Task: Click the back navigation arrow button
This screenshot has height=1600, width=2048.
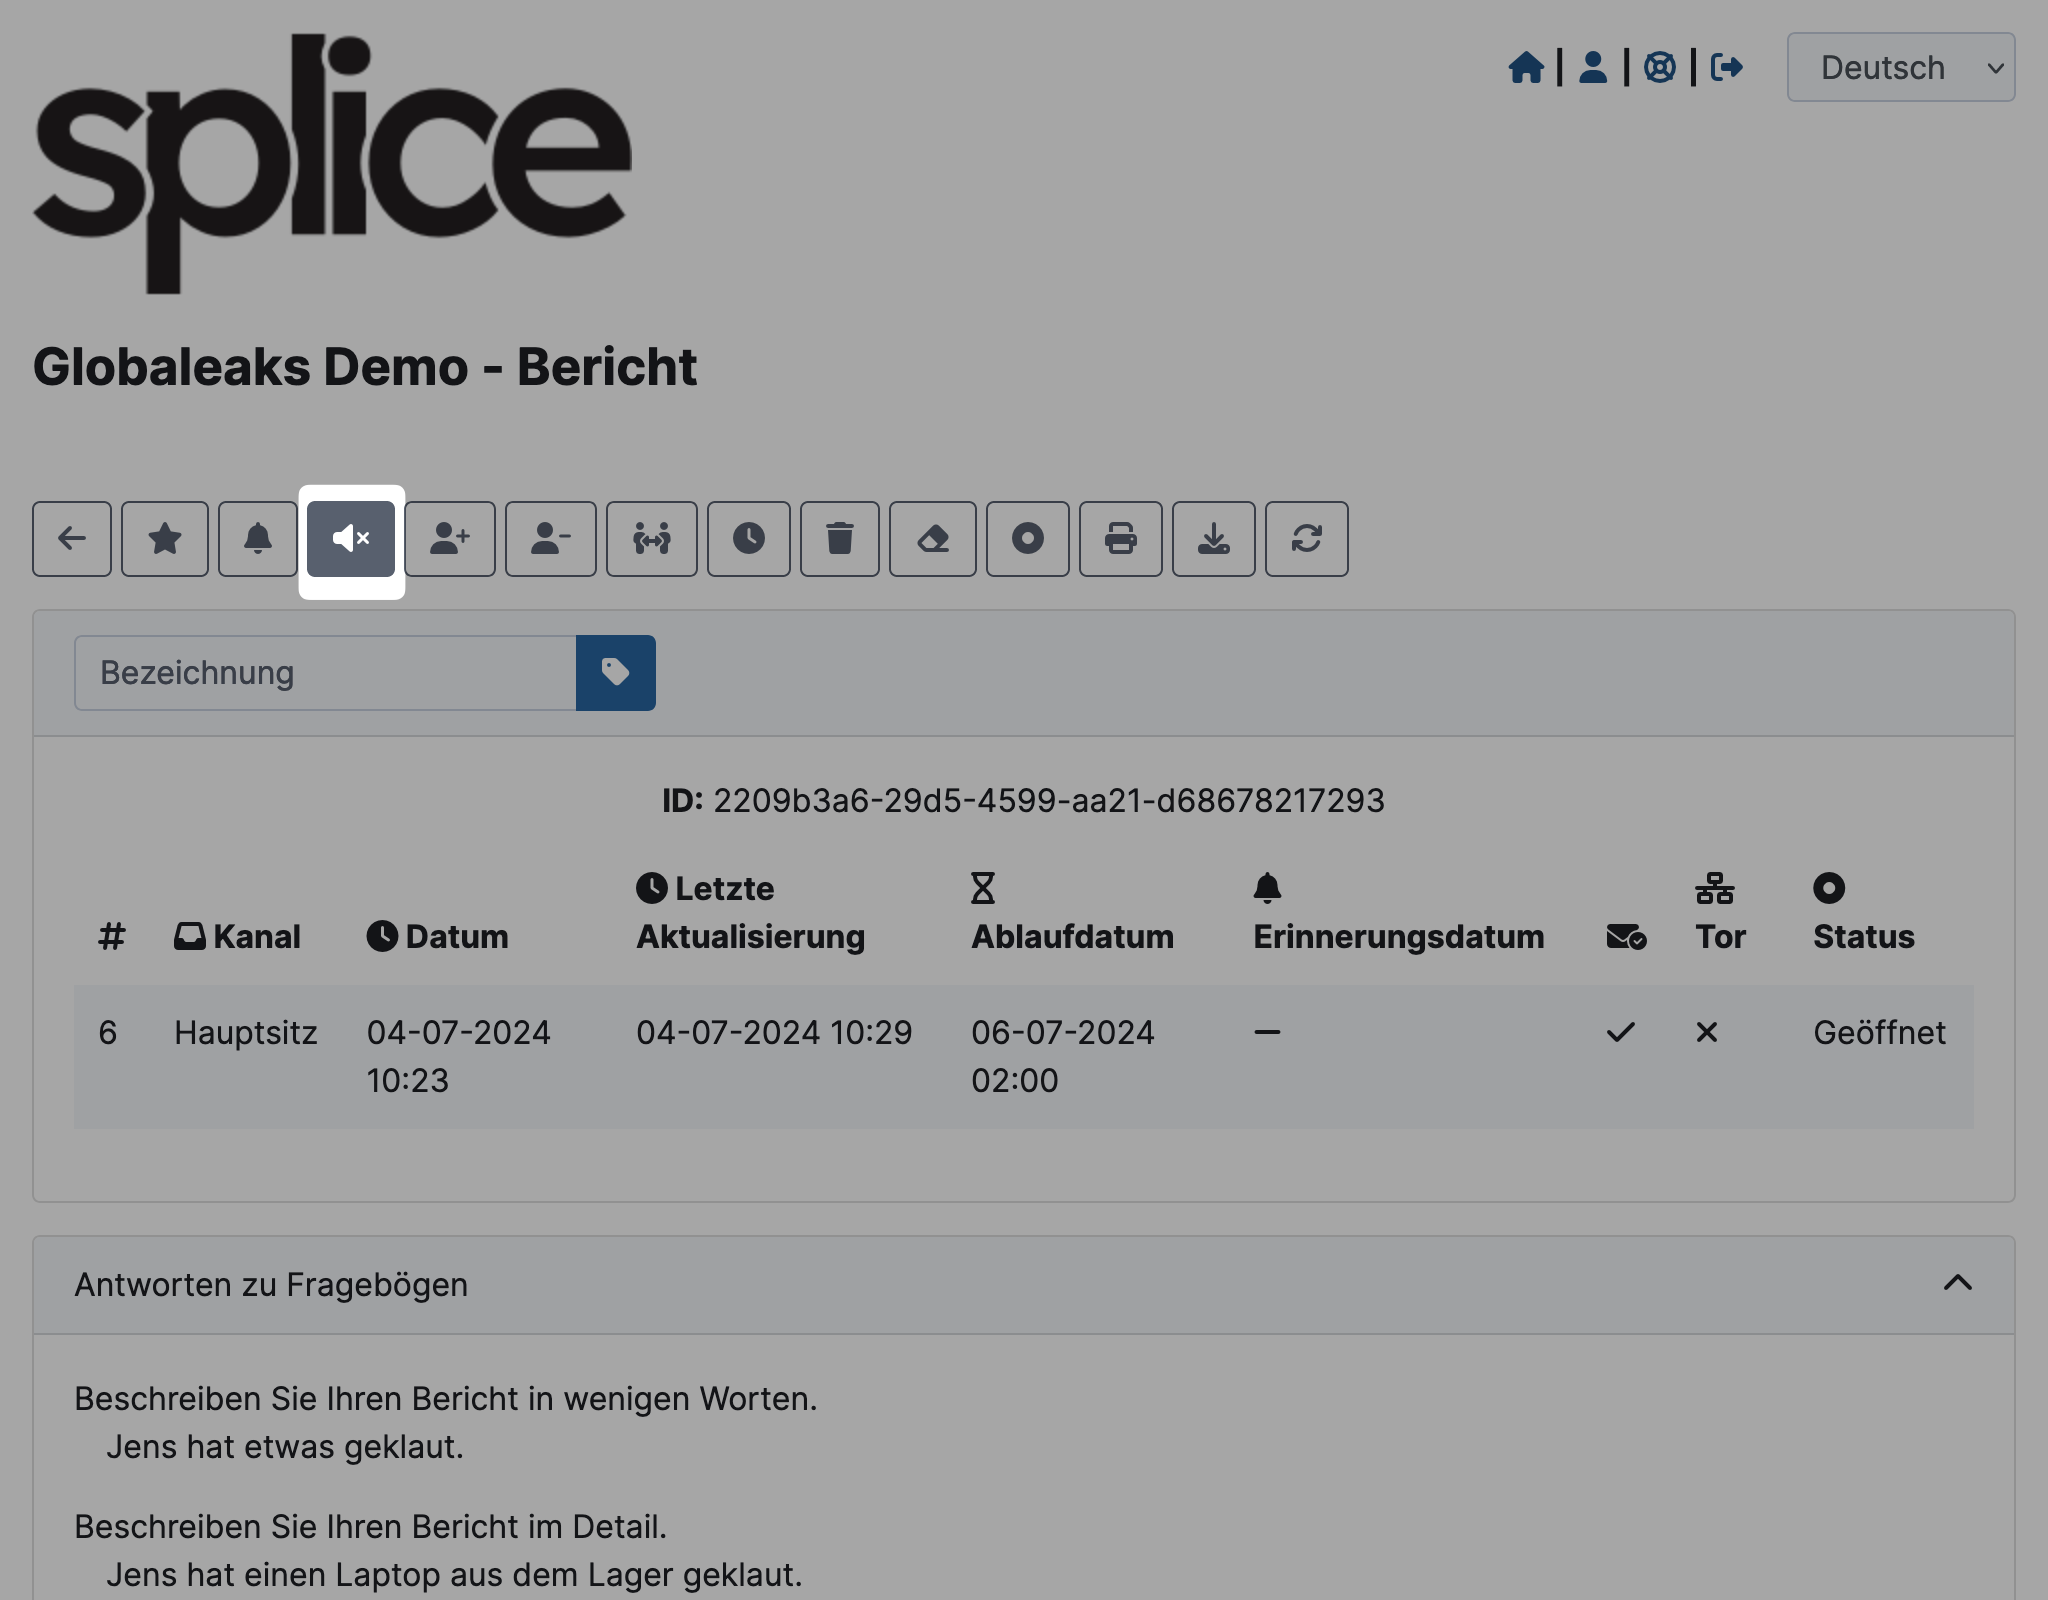Action: tap(70, 537)
